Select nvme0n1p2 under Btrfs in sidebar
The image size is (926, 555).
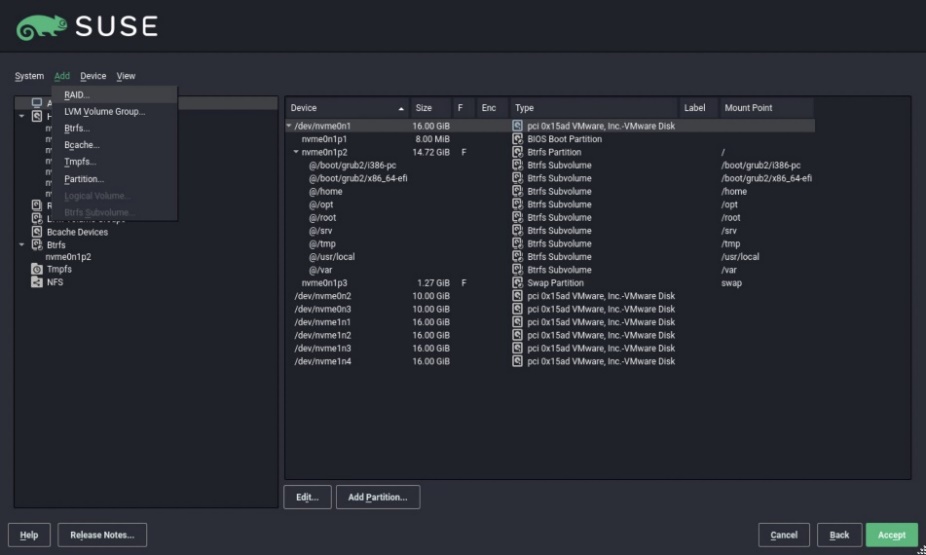[68, 257]
